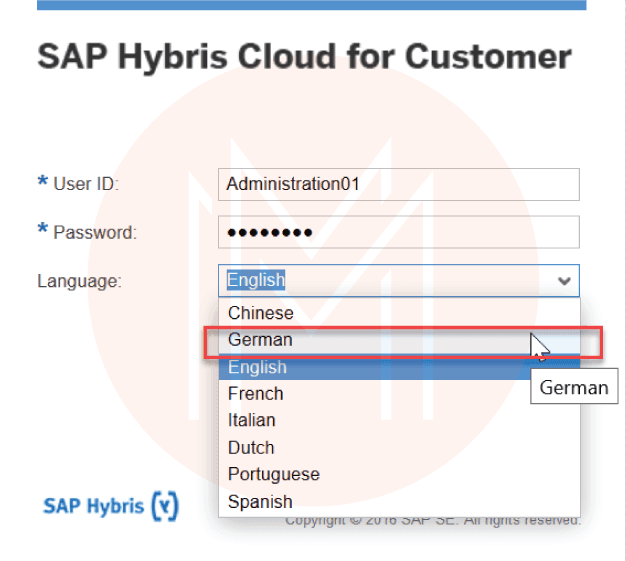626x561 pixels.
Task: Click the Password label text
Action: (94, 232)
